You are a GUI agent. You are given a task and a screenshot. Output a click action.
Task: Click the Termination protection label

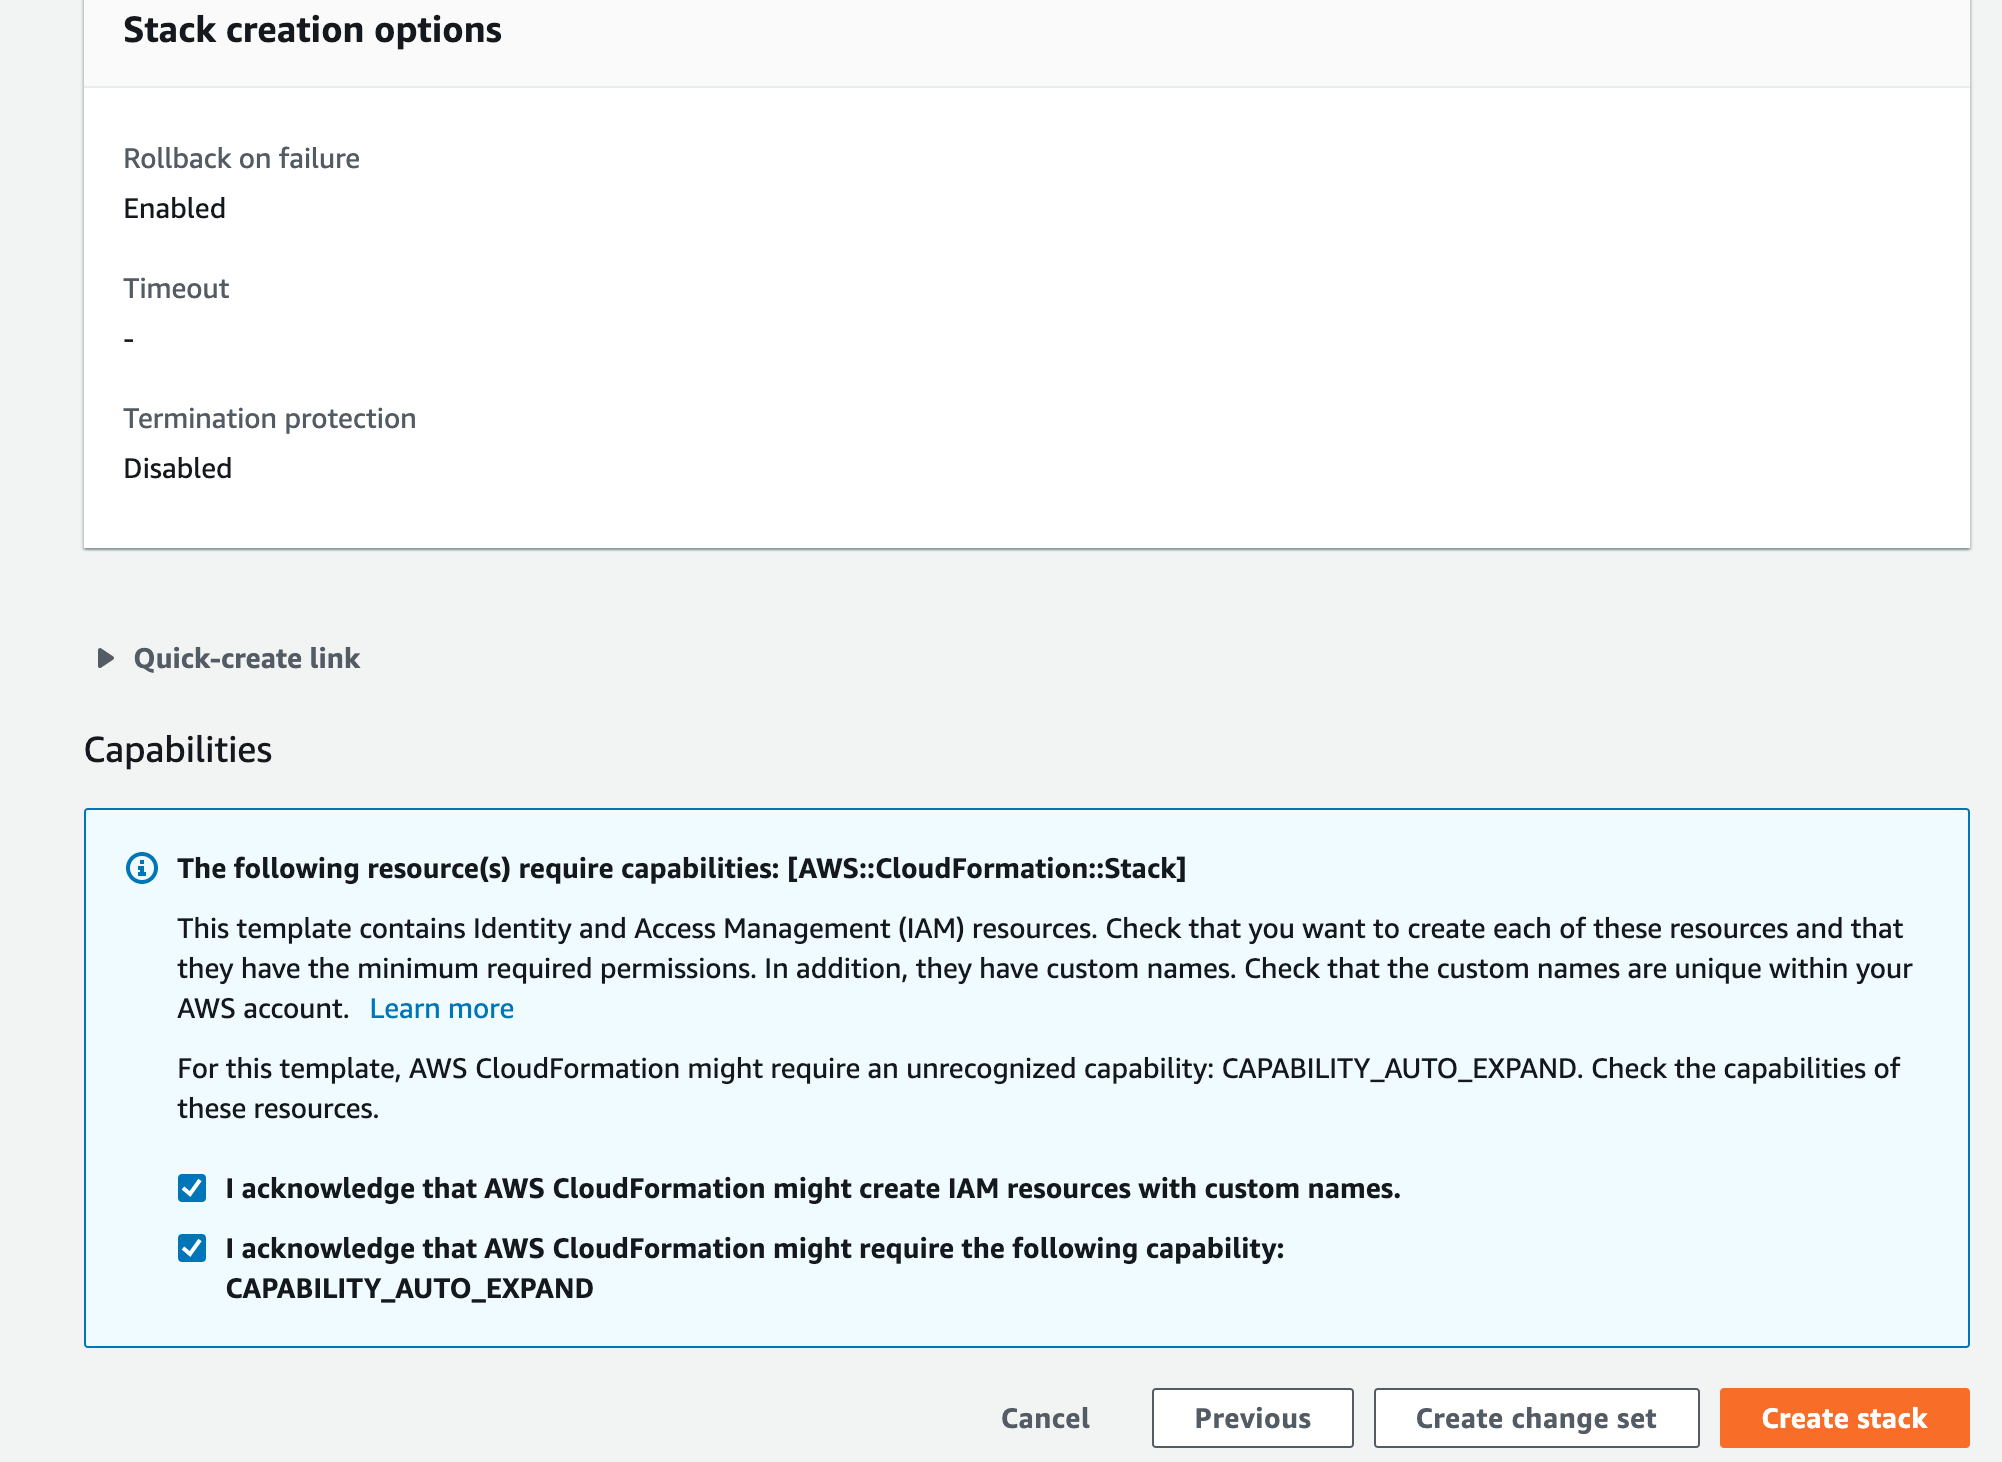(x=269, y=418)
